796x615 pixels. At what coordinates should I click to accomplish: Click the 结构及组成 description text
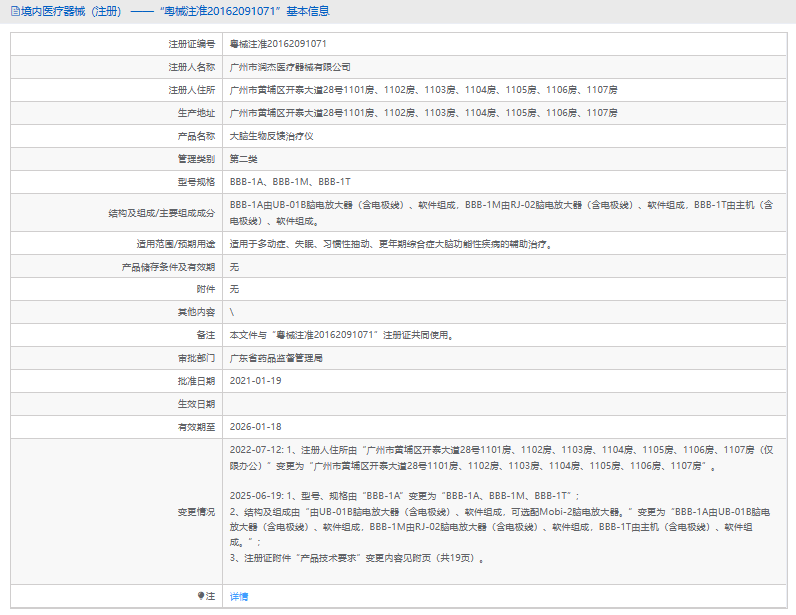point(501,213)
